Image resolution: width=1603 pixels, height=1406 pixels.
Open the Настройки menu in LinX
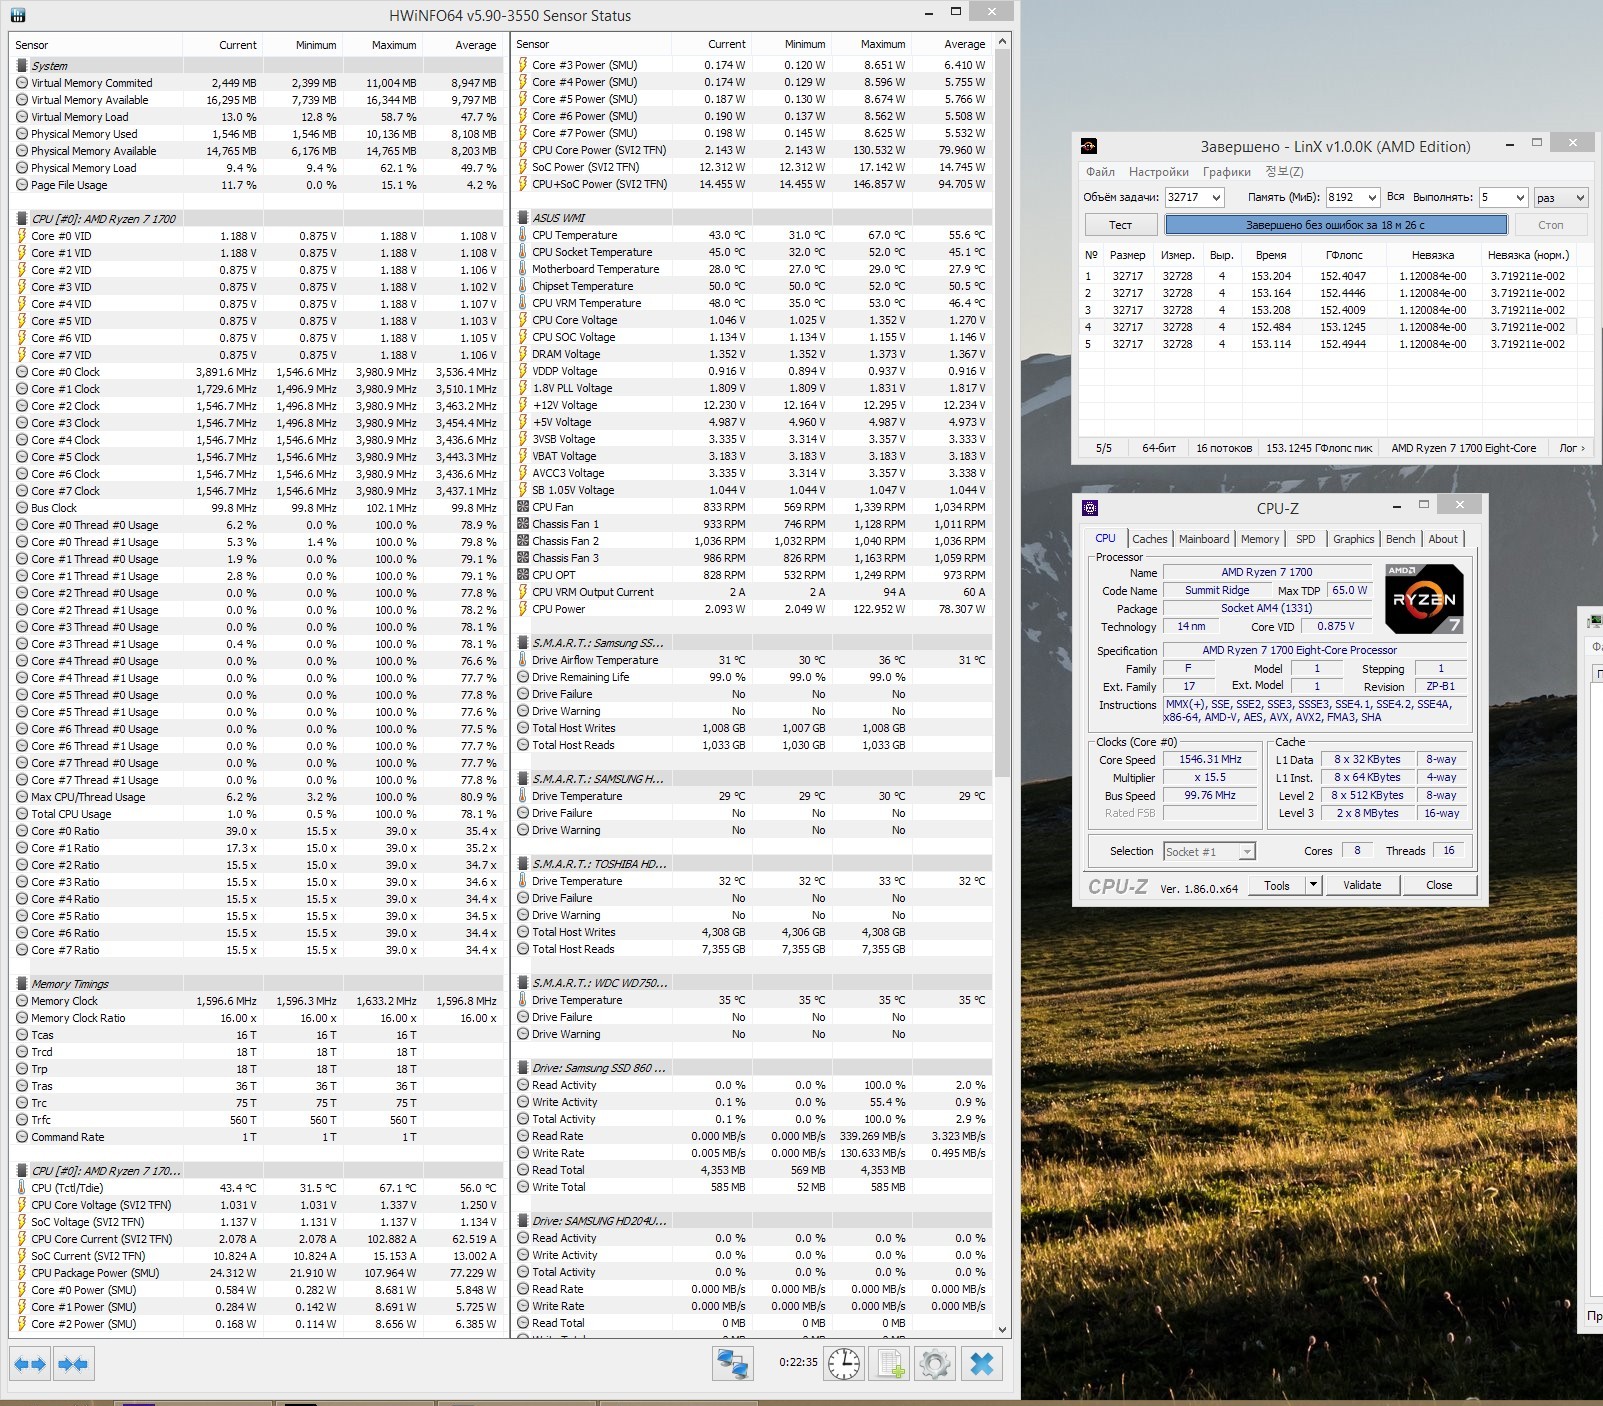click(1158, 172)
